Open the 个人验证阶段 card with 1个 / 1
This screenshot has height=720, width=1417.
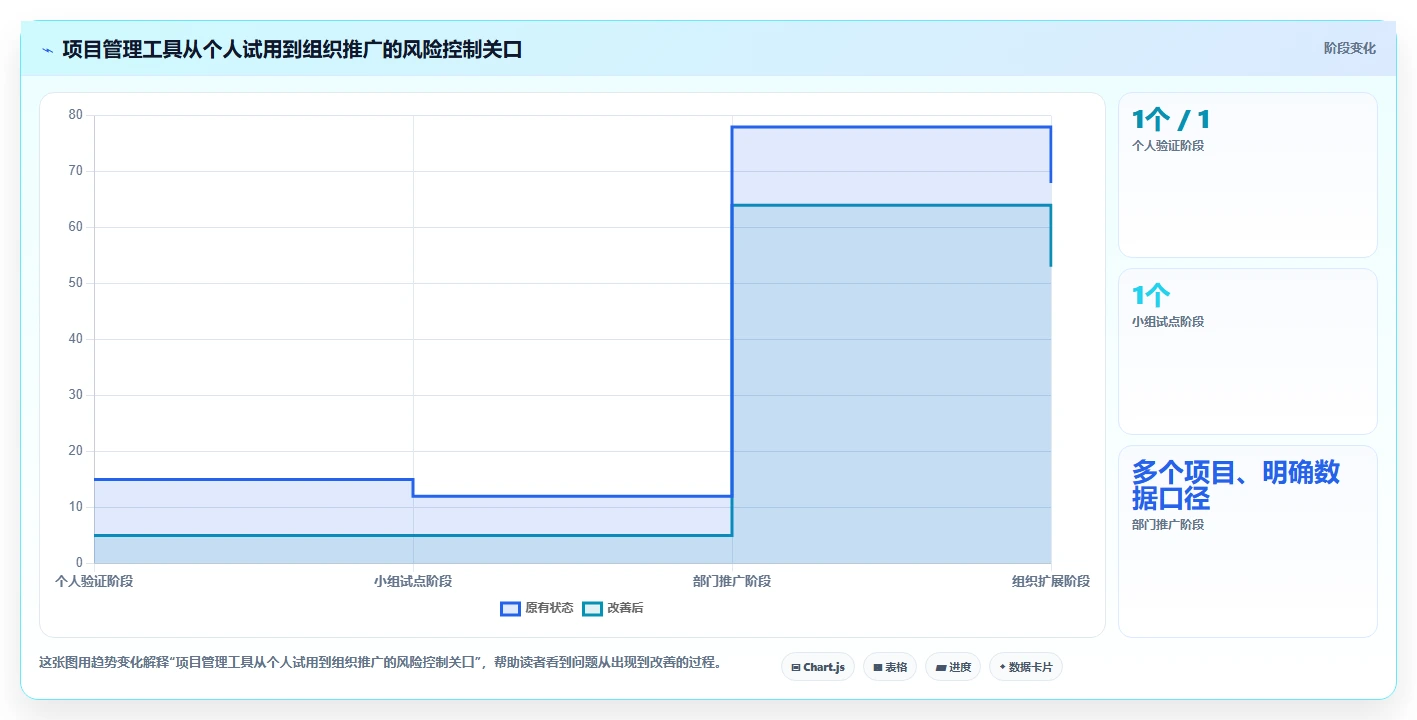[1247, 175]
